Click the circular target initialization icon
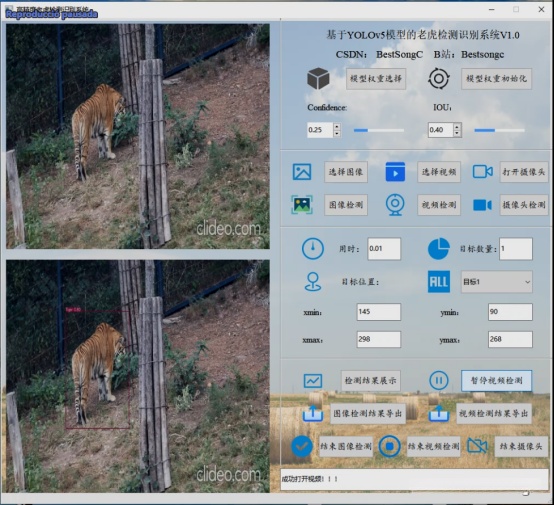Screen dimensions: 554x505 (438, 78)
